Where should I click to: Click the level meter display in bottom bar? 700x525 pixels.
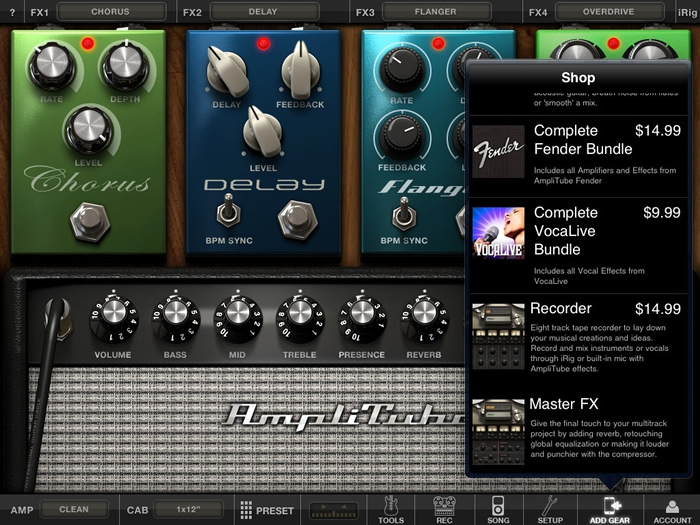333,510
